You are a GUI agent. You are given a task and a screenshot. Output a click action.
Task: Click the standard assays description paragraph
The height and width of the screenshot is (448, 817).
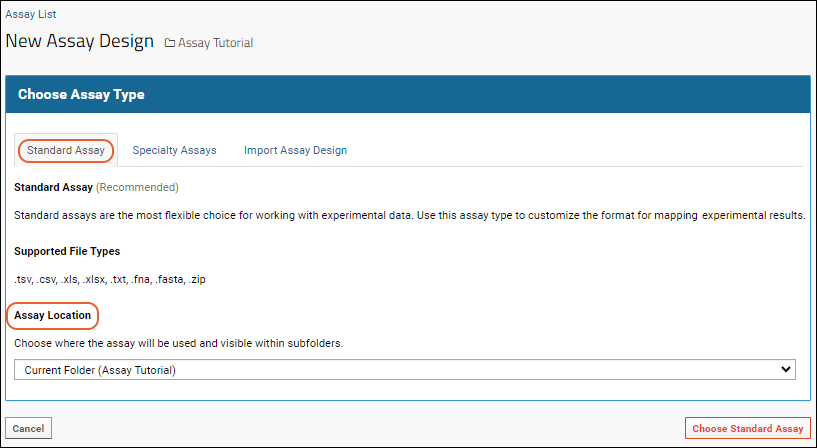click(410, 215)
